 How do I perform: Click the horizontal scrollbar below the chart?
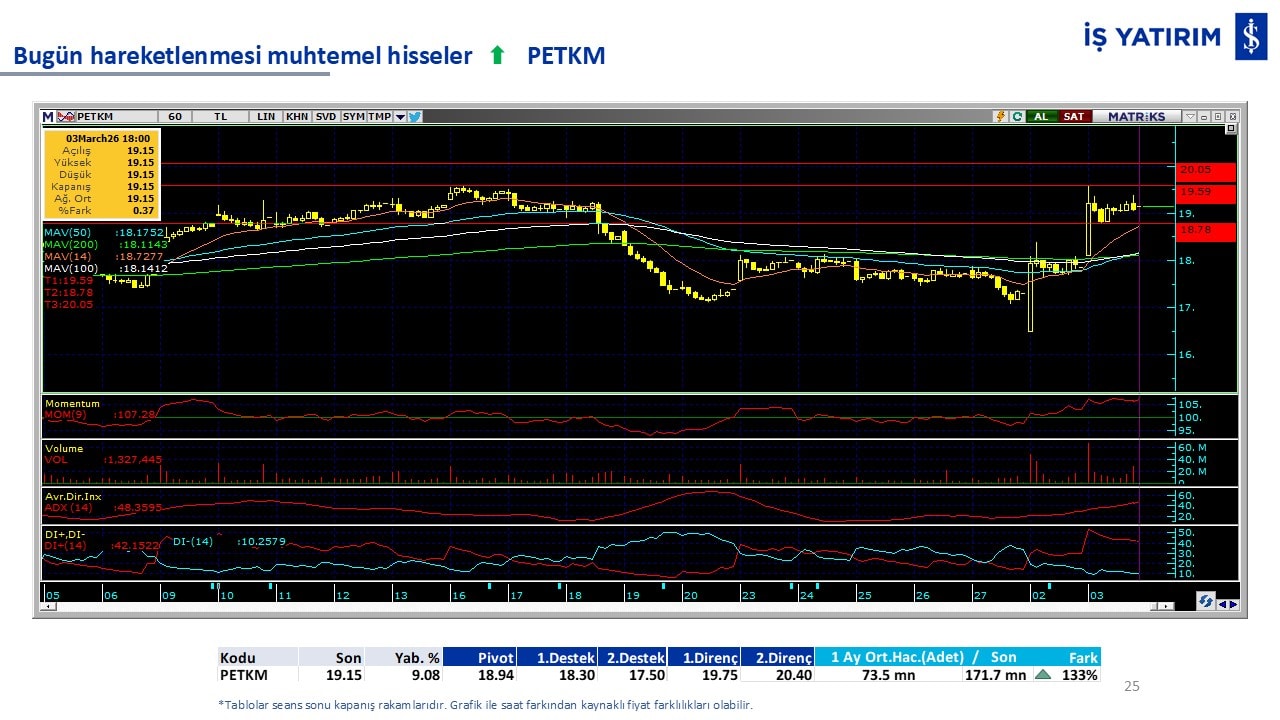[600, 606]
